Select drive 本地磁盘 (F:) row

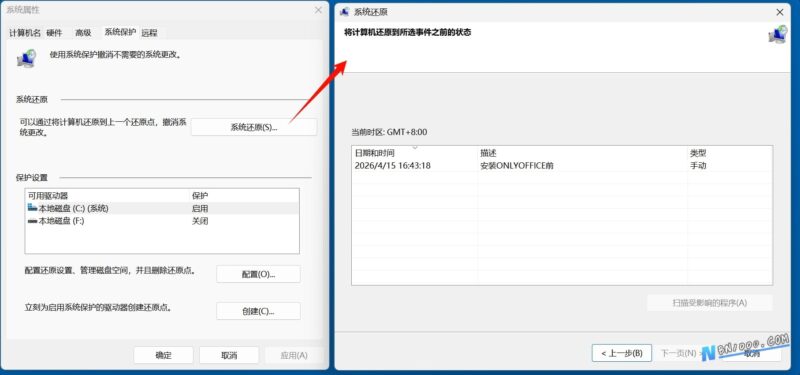point(162,221)
